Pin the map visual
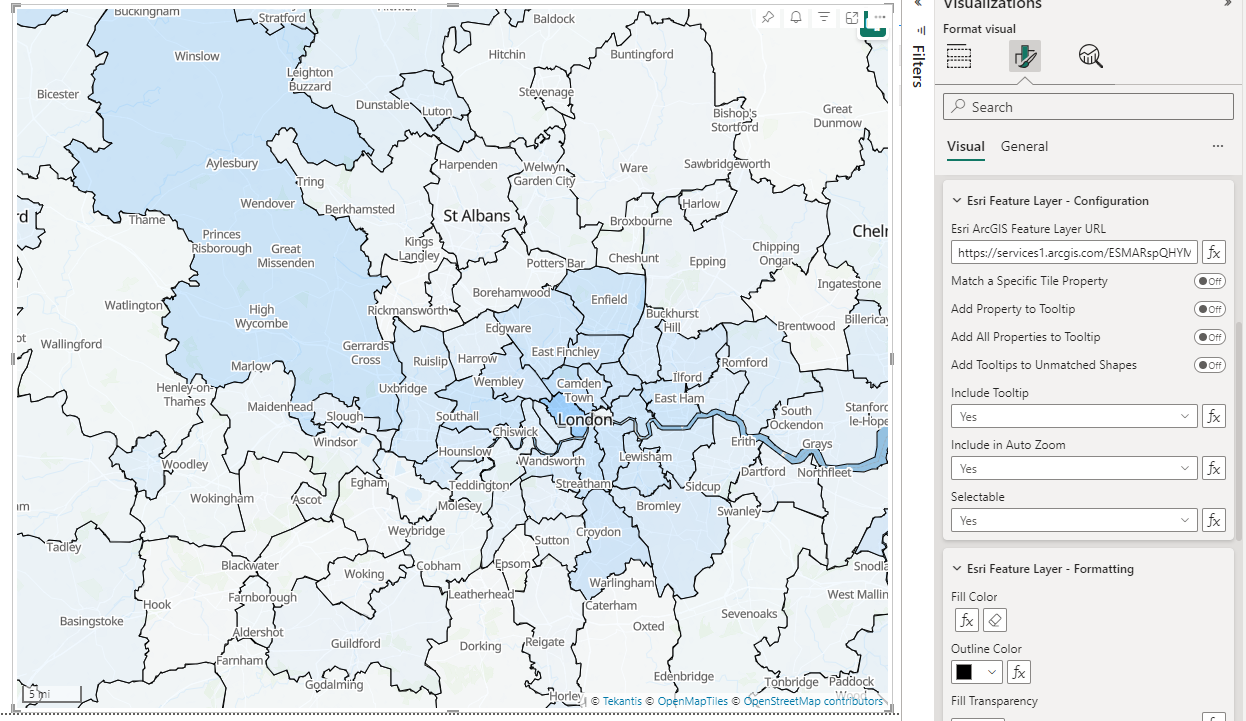This screenshot has height=721, width=1246. coord(768,17)
